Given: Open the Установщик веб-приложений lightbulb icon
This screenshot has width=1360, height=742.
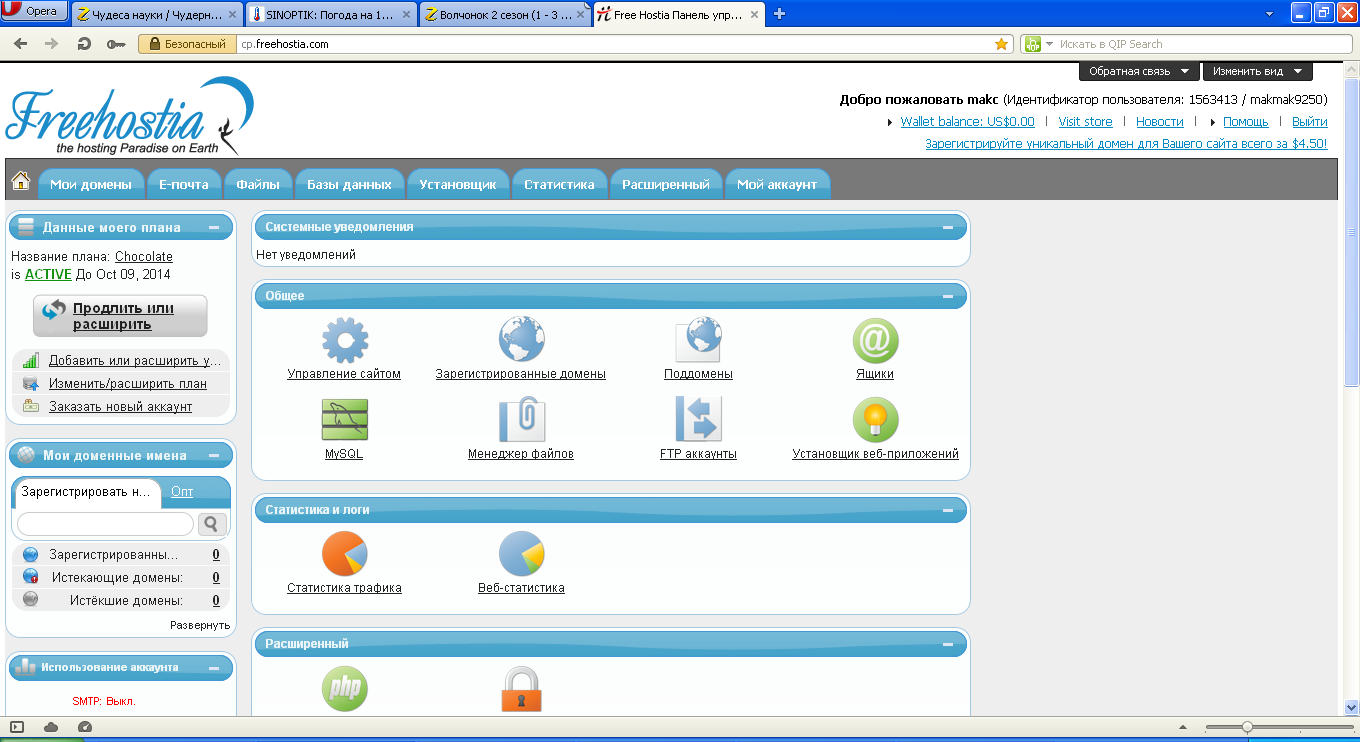Looking at the screenshot, I should click(875, 420).
